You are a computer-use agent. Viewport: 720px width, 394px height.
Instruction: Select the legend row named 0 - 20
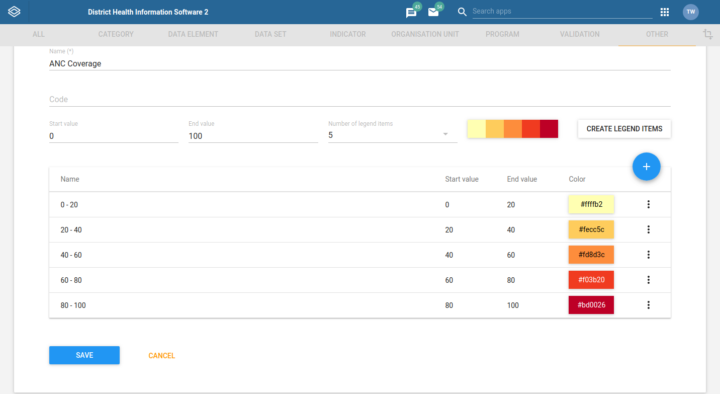tap(360, 204)
